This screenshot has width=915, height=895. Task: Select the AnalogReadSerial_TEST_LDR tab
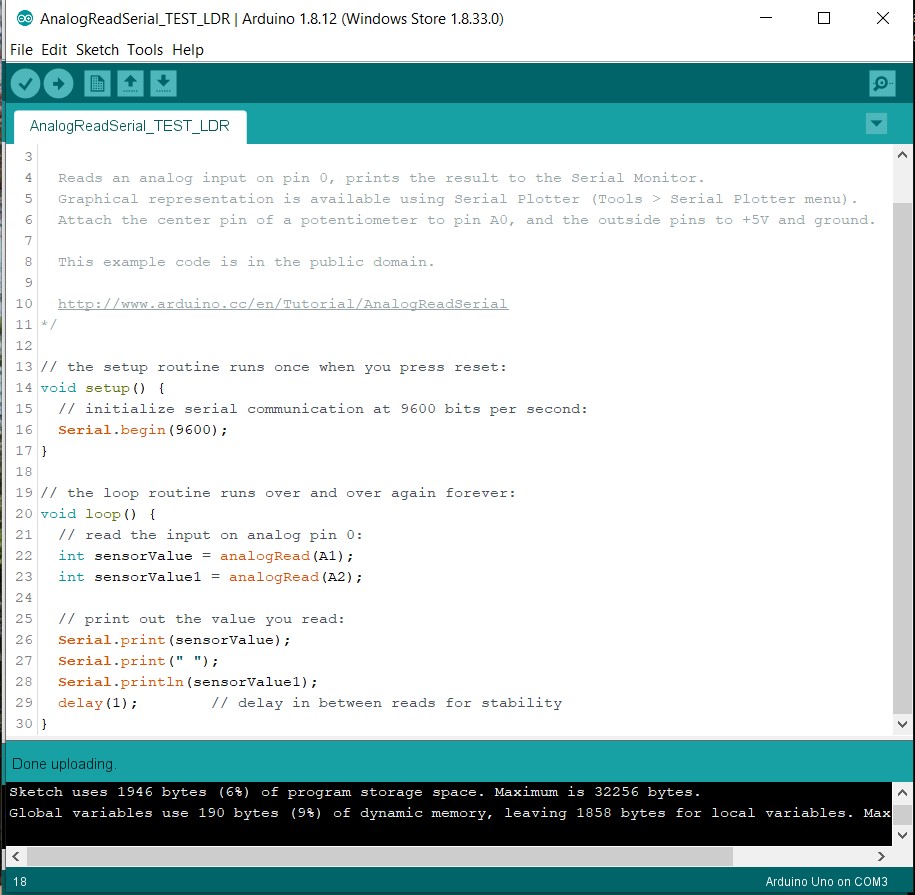tap(130, 126)
